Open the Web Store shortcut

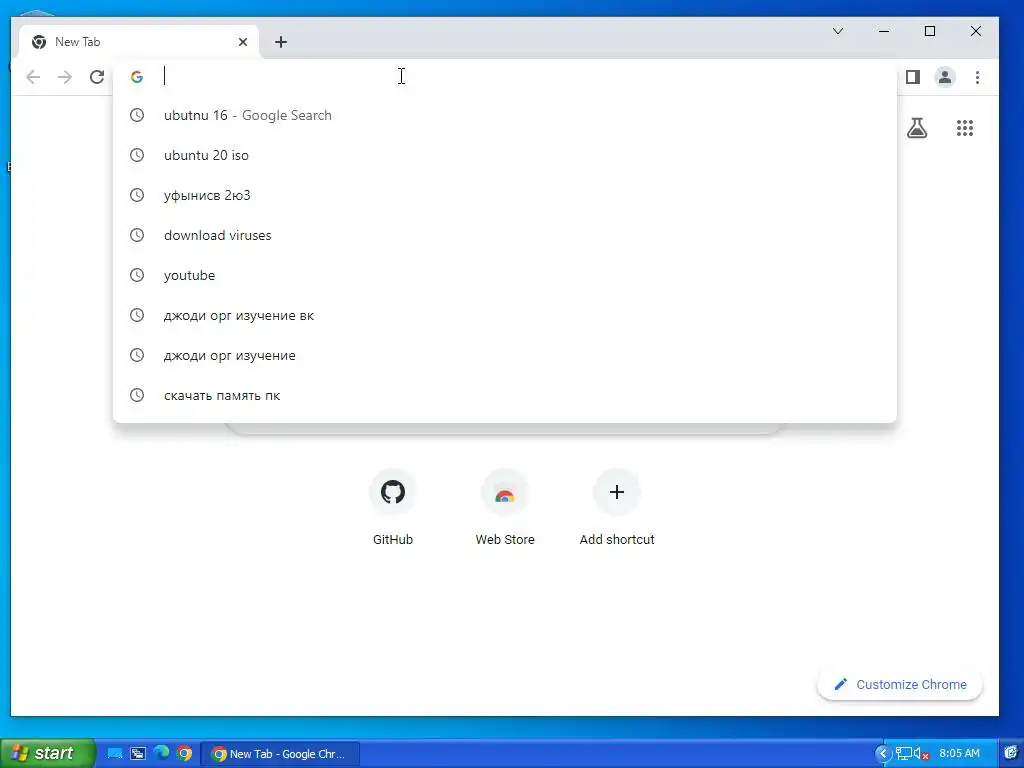(x=505, y=508)
